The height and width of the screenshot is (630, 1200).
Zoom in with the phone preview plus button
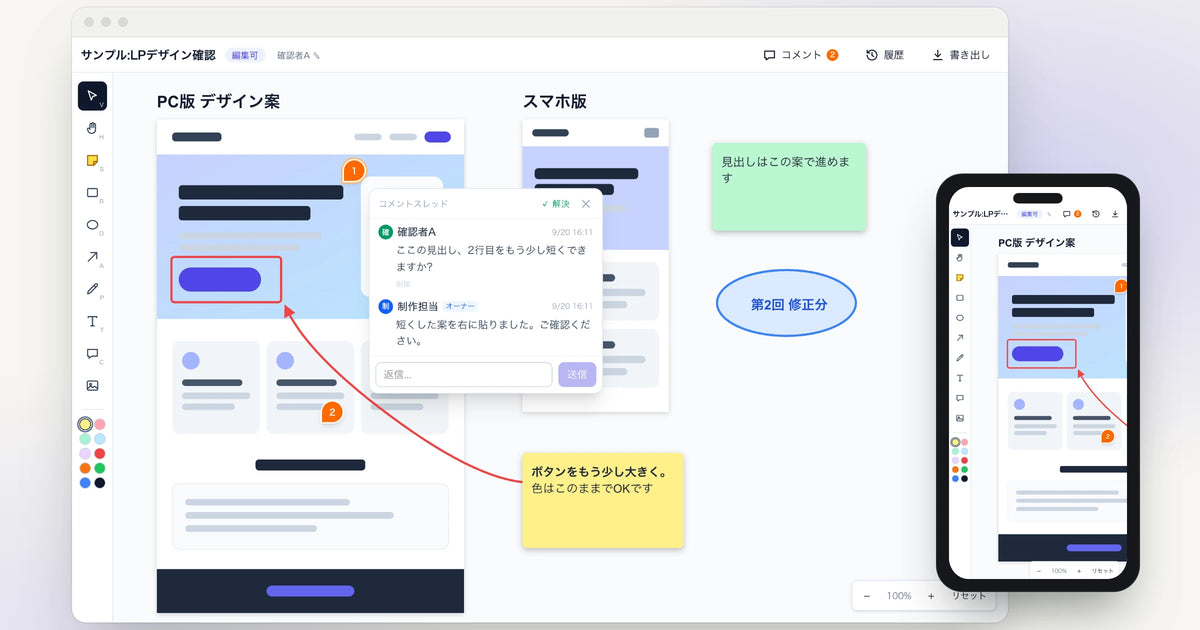tap(1078, 570)
